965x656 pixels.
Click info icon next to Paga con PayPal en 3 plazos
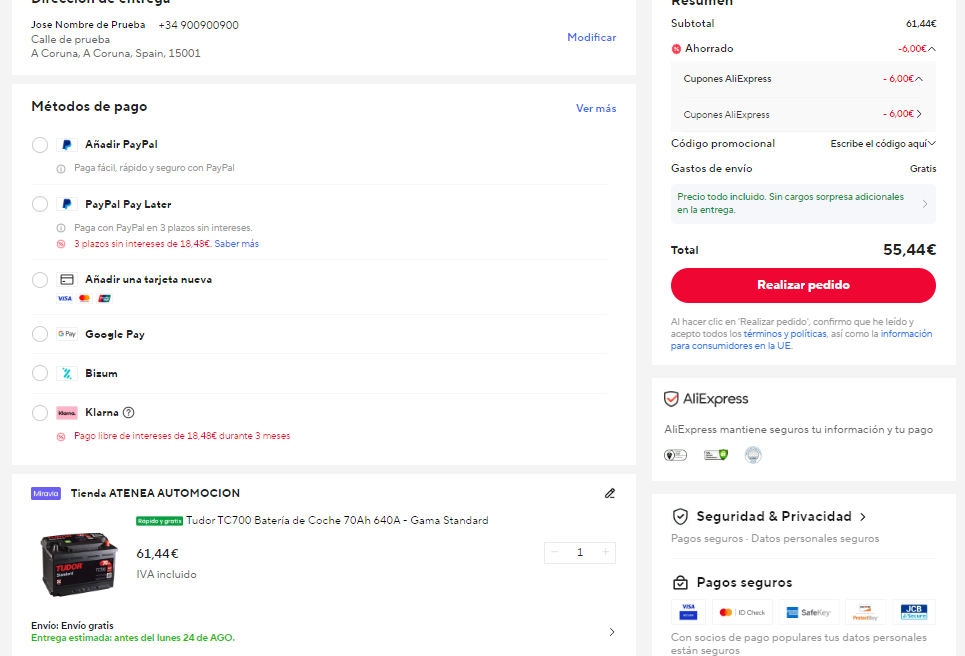pos(61,228)
